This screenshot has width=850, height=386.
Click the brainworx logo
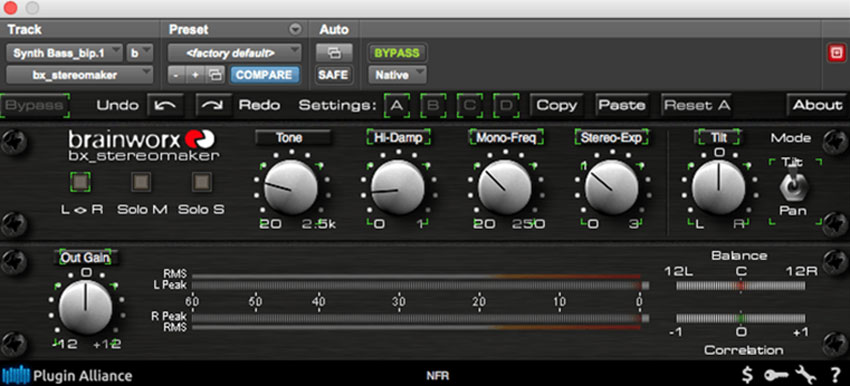click(141, 140)
